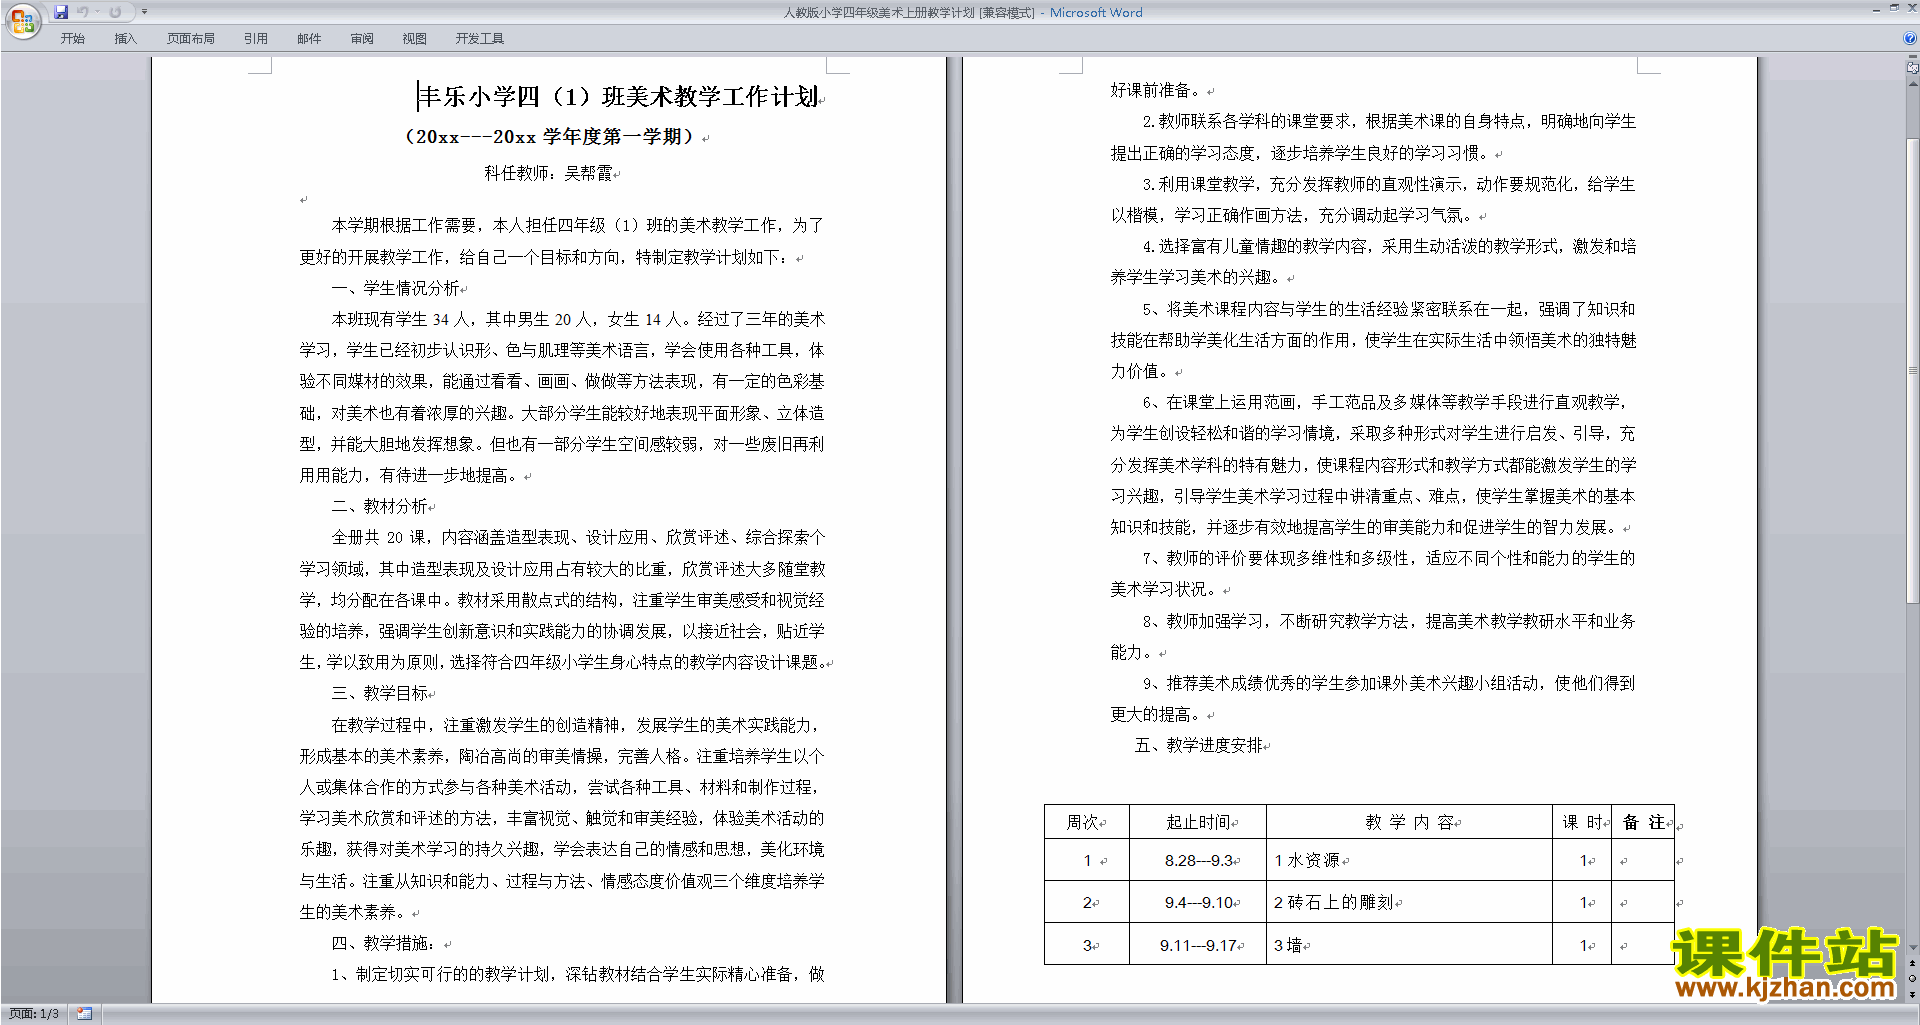The image size is (1920, 1025).
Task: Open the Undo history dropdown arrow
Action: click(97, 12)
